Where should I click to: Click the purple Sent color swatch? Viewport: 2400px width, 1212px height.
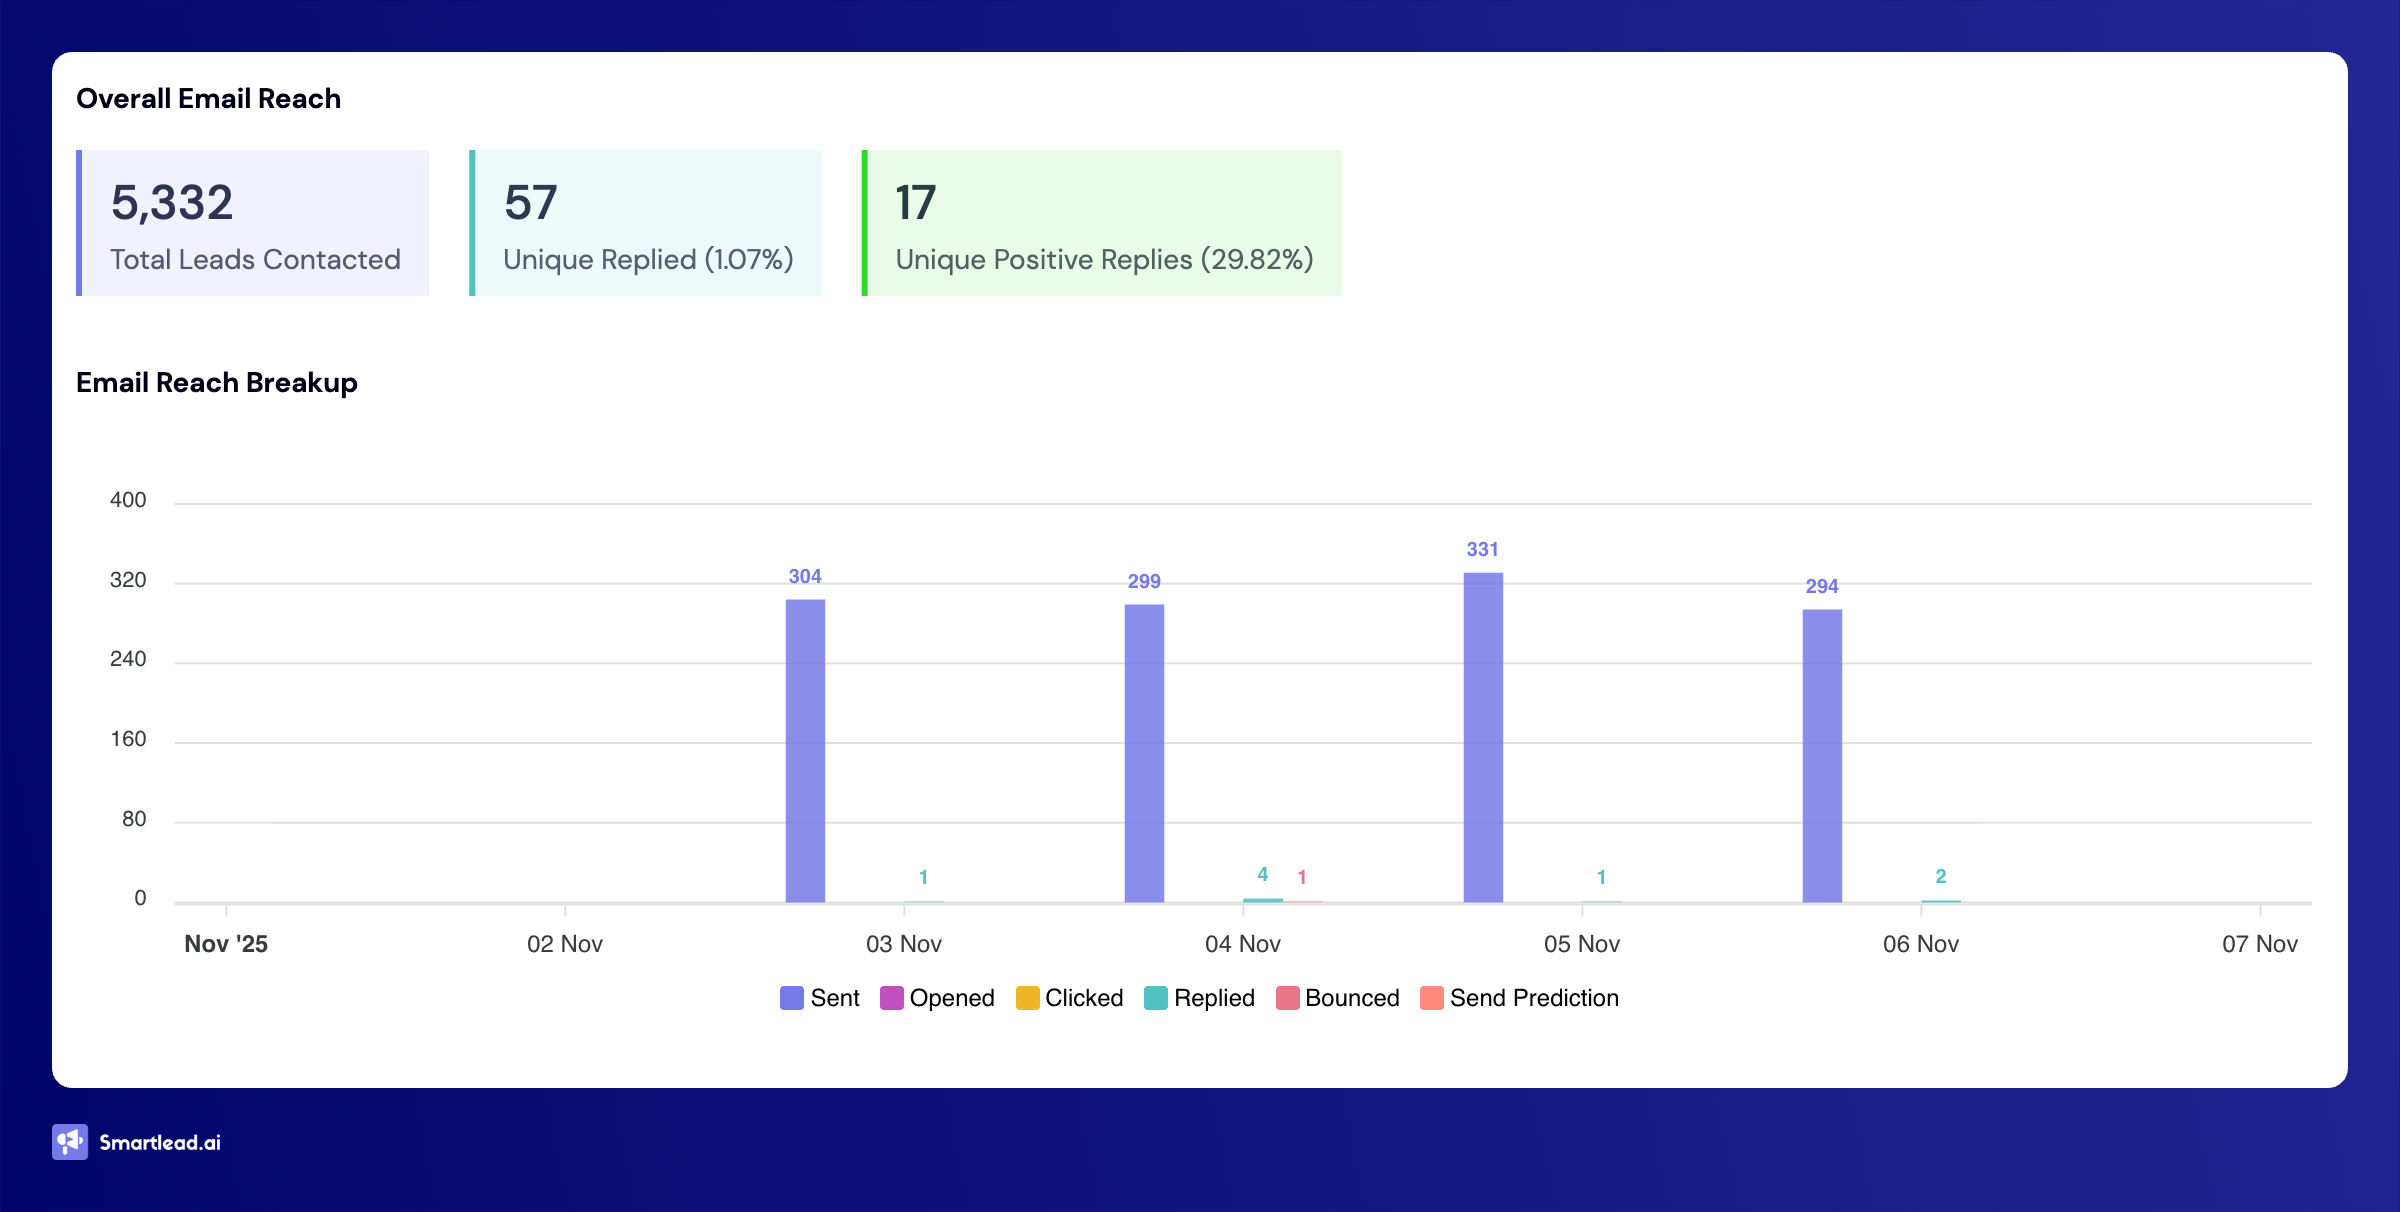tap(792, 998)
